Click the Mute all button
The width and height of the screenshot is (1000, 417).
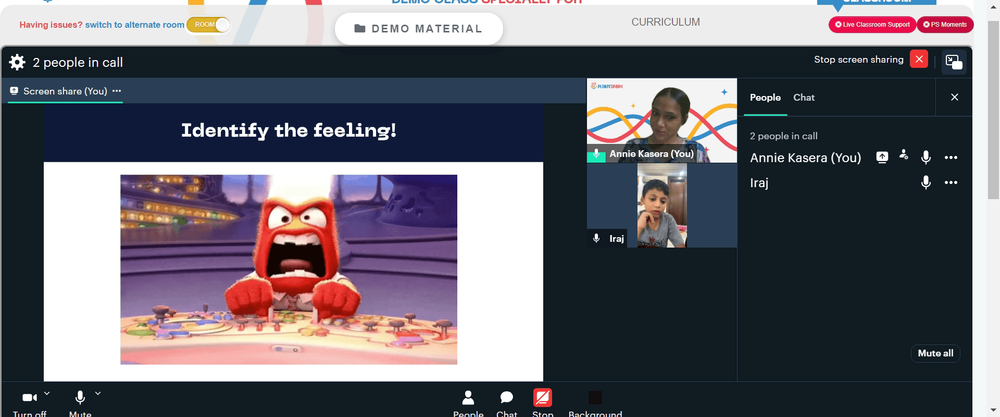936,353
